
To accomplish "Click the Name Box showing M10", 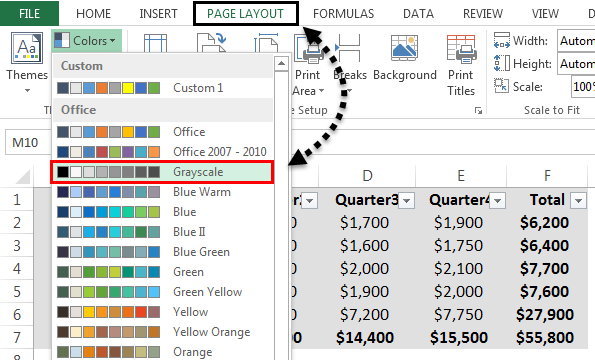I will point(28,143).
